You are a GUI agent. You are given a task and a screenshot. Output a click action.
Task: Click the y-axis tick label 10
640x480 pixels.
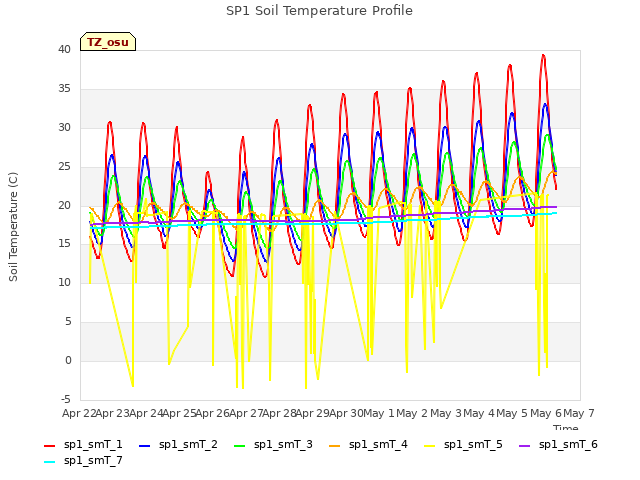(64, 283)
